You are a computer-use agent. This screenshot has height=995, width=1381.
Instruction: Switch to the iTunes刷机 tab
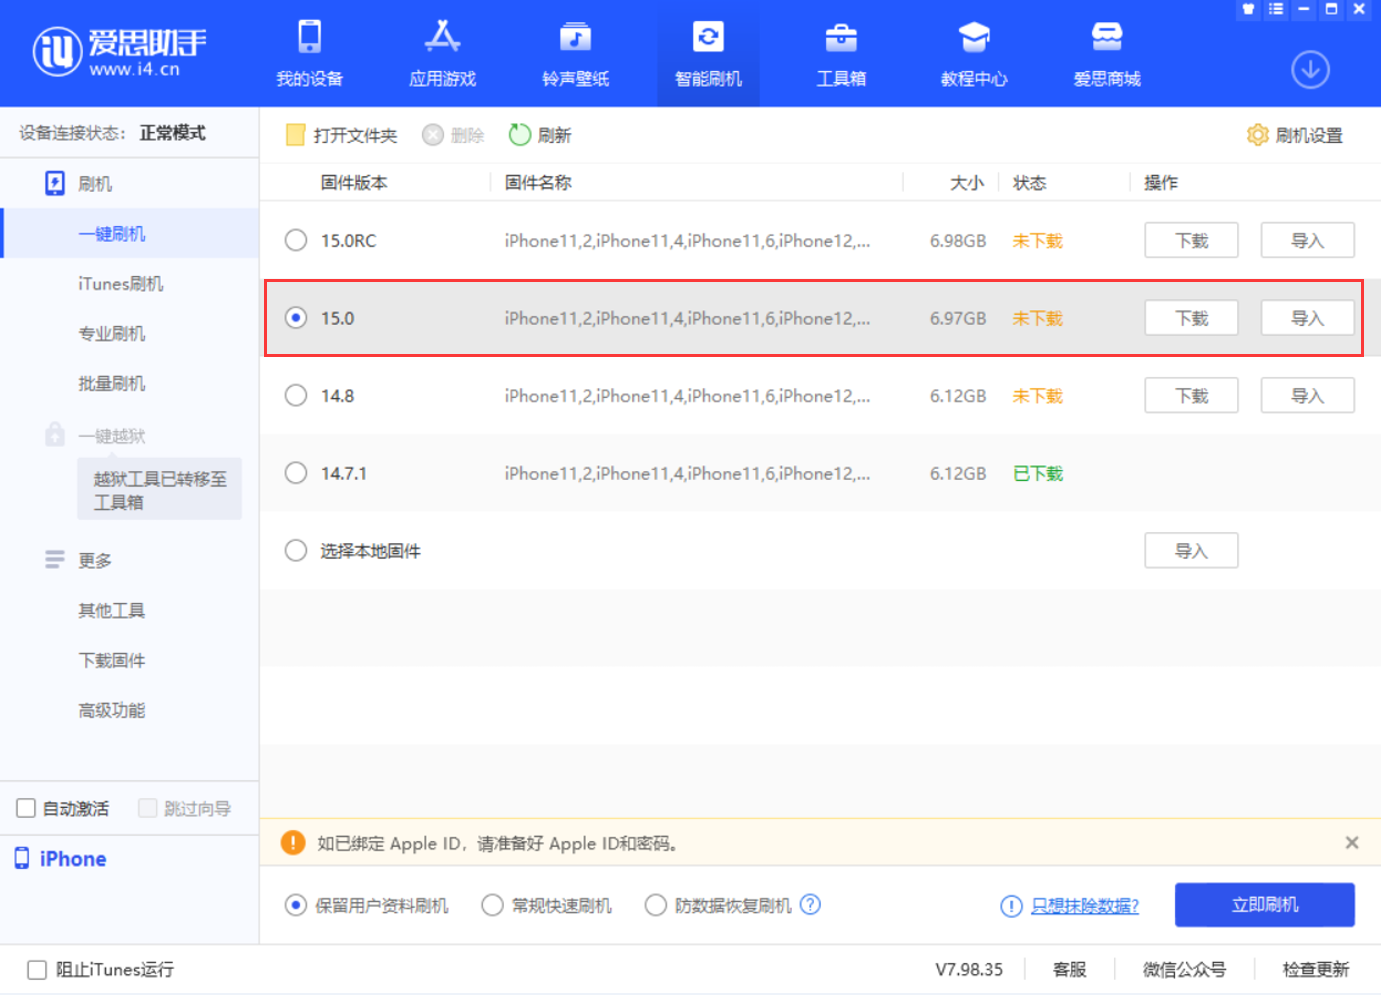tap(121, 283)
